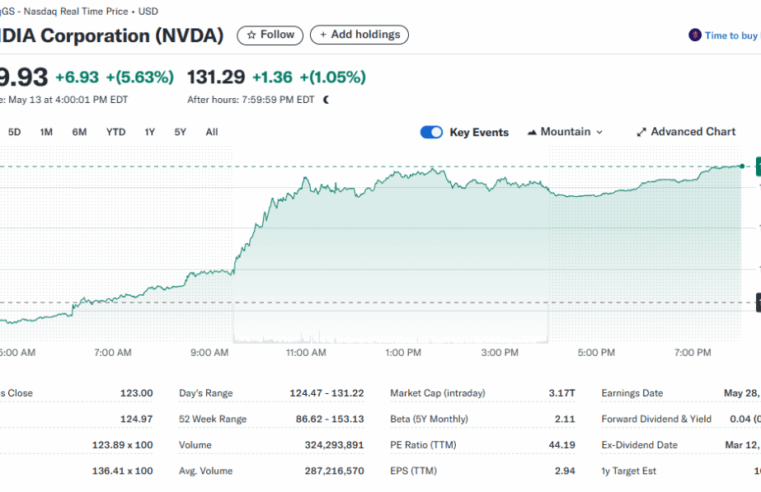
Task: Click the Avg. Volume value 287,216,570
Action: click(x=334, y=471)
